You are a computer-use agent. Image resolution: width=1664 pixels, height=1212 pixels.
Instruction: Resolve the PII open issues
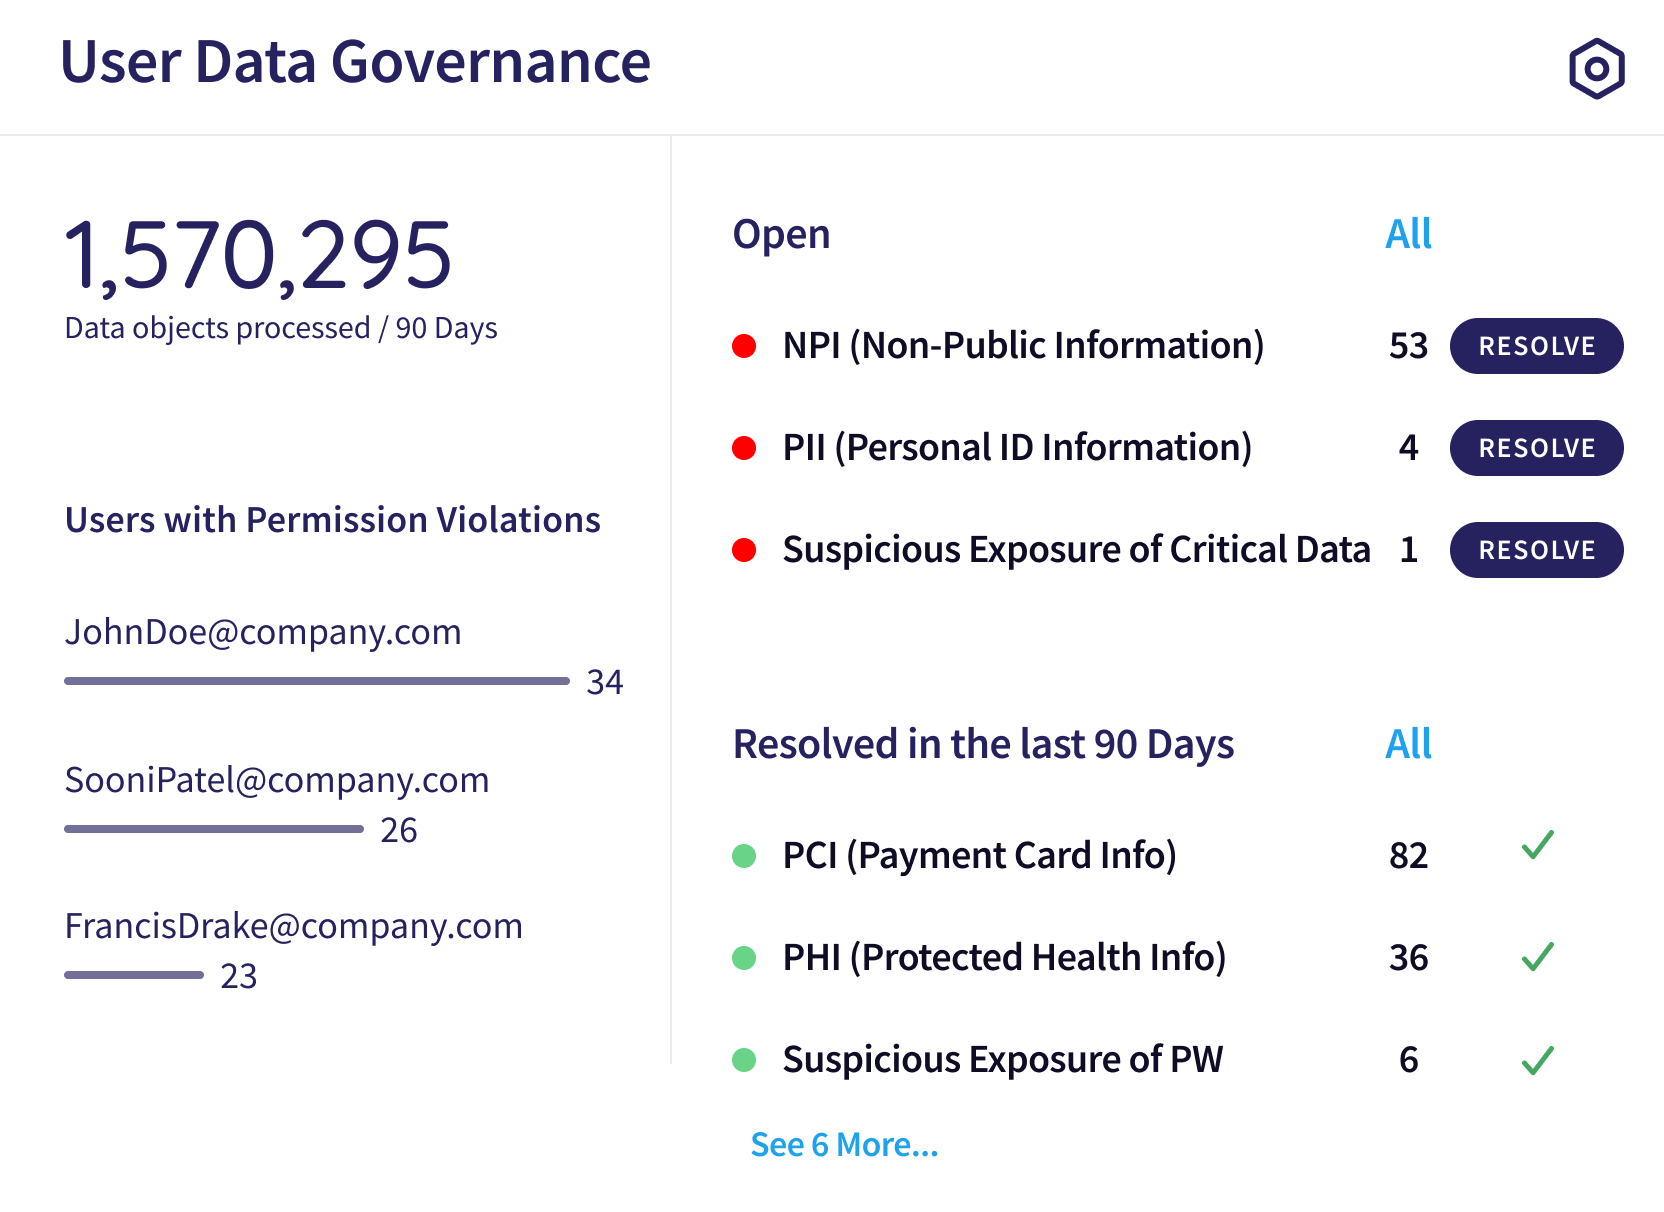point(1536,448)
